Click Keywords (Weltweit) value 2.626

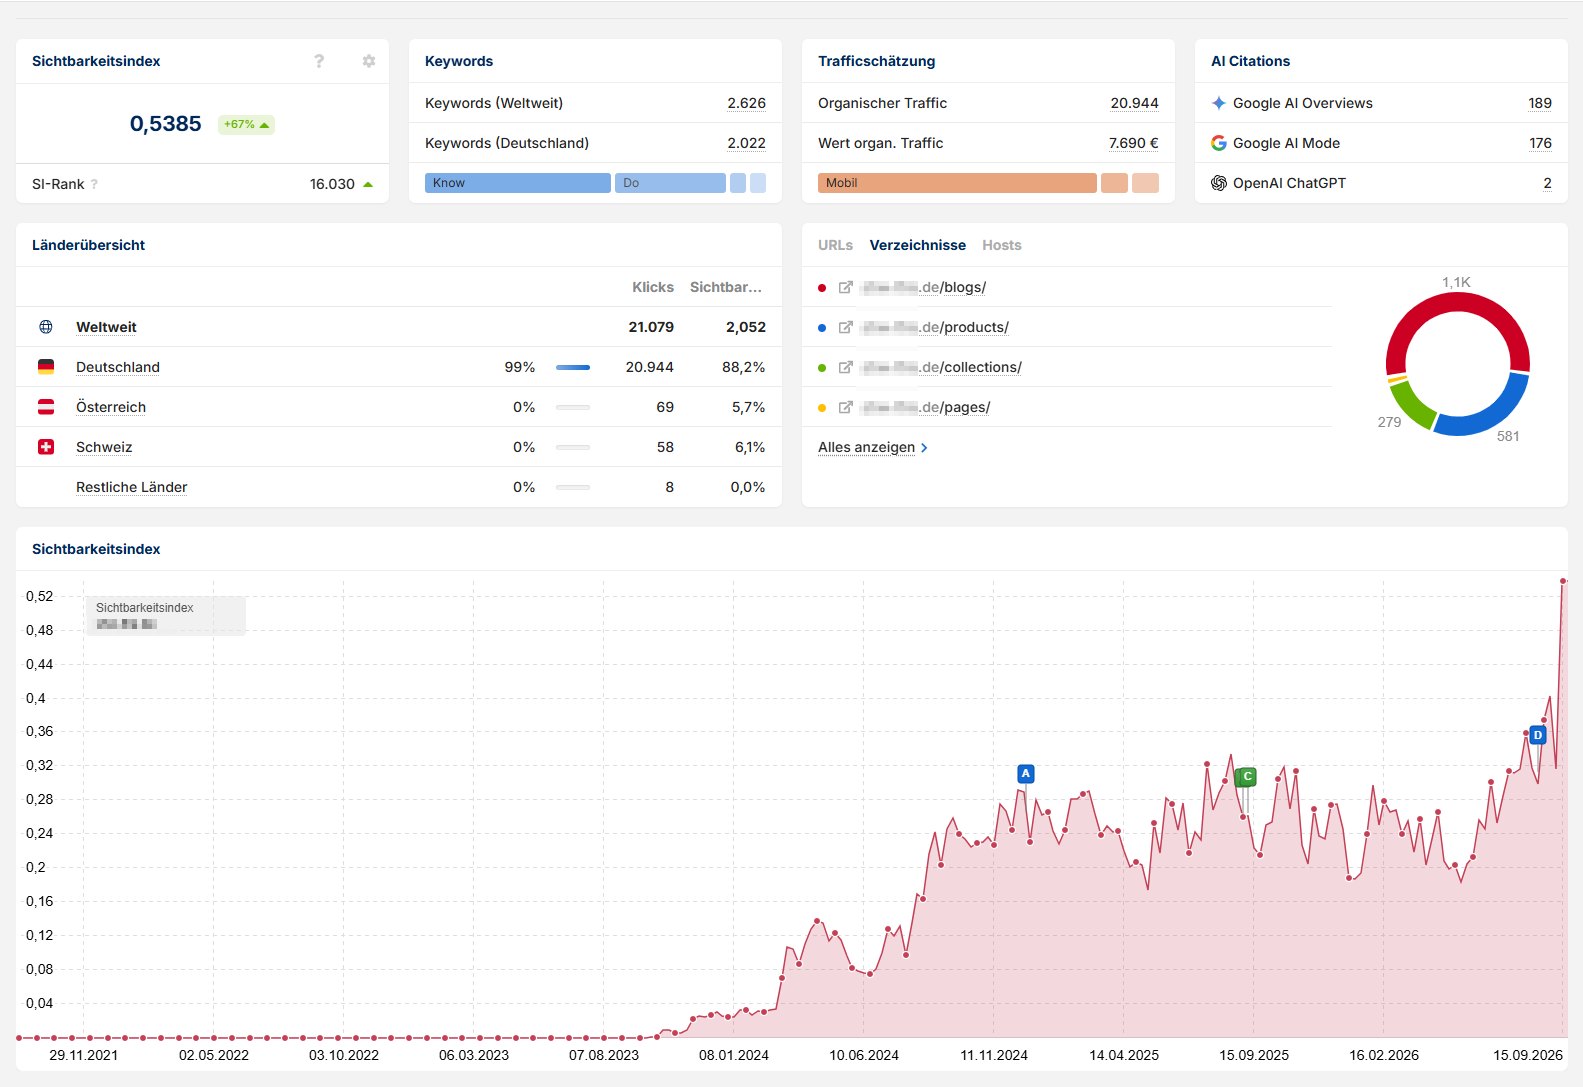pyautogui.click(x=746, y=103)
